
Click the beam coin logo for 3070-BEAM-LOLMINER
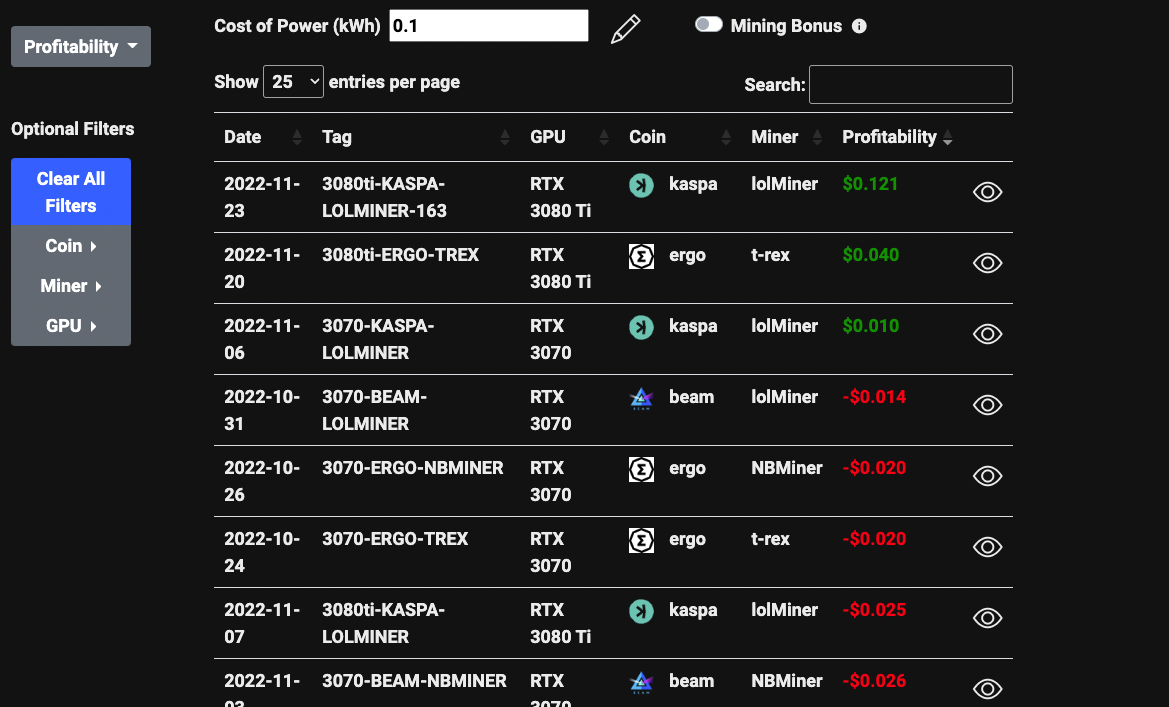click(641, 398)
